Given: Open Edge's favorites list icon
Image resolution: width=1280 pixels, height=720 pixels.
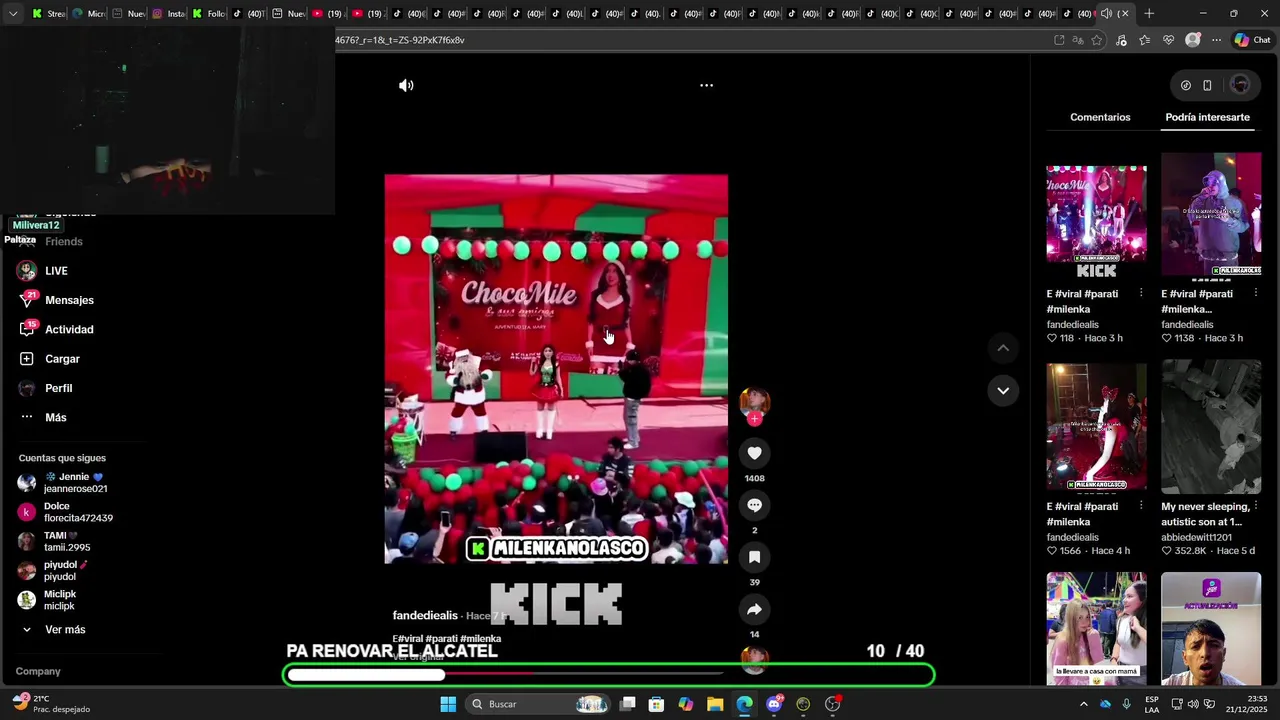Looking at the screenshot, I should click(1144, 40).
